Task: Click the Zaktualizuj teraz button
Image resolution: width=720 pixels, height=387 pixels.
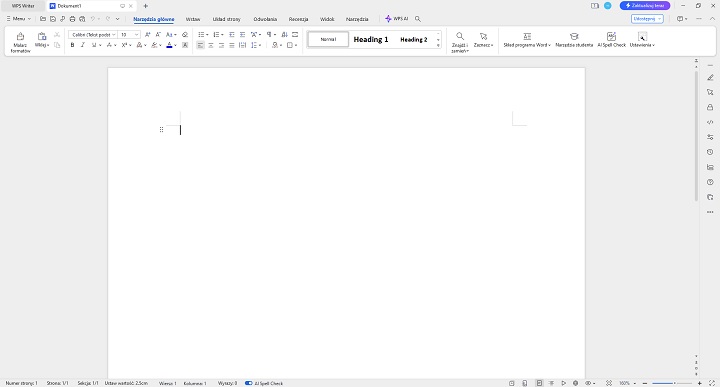Action: [645, 6]
